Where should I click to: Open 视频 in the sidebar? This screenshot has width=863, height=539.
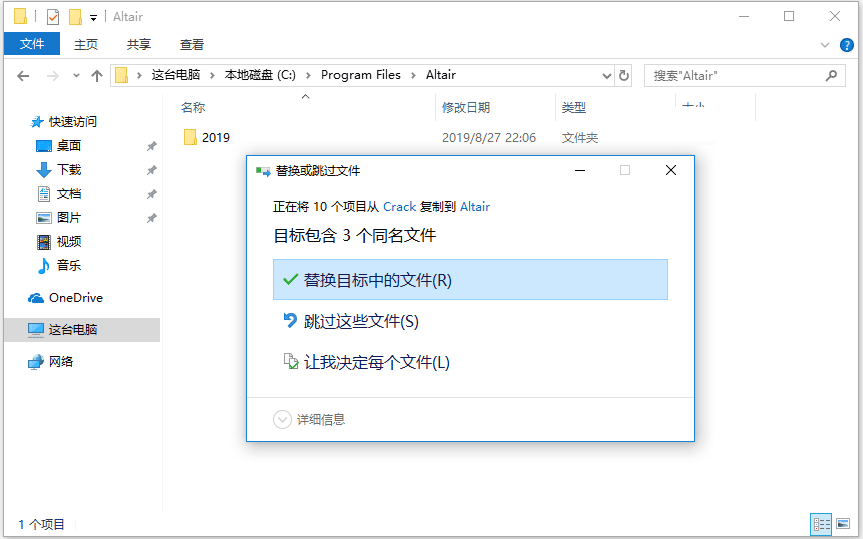(x=69, y=241)
